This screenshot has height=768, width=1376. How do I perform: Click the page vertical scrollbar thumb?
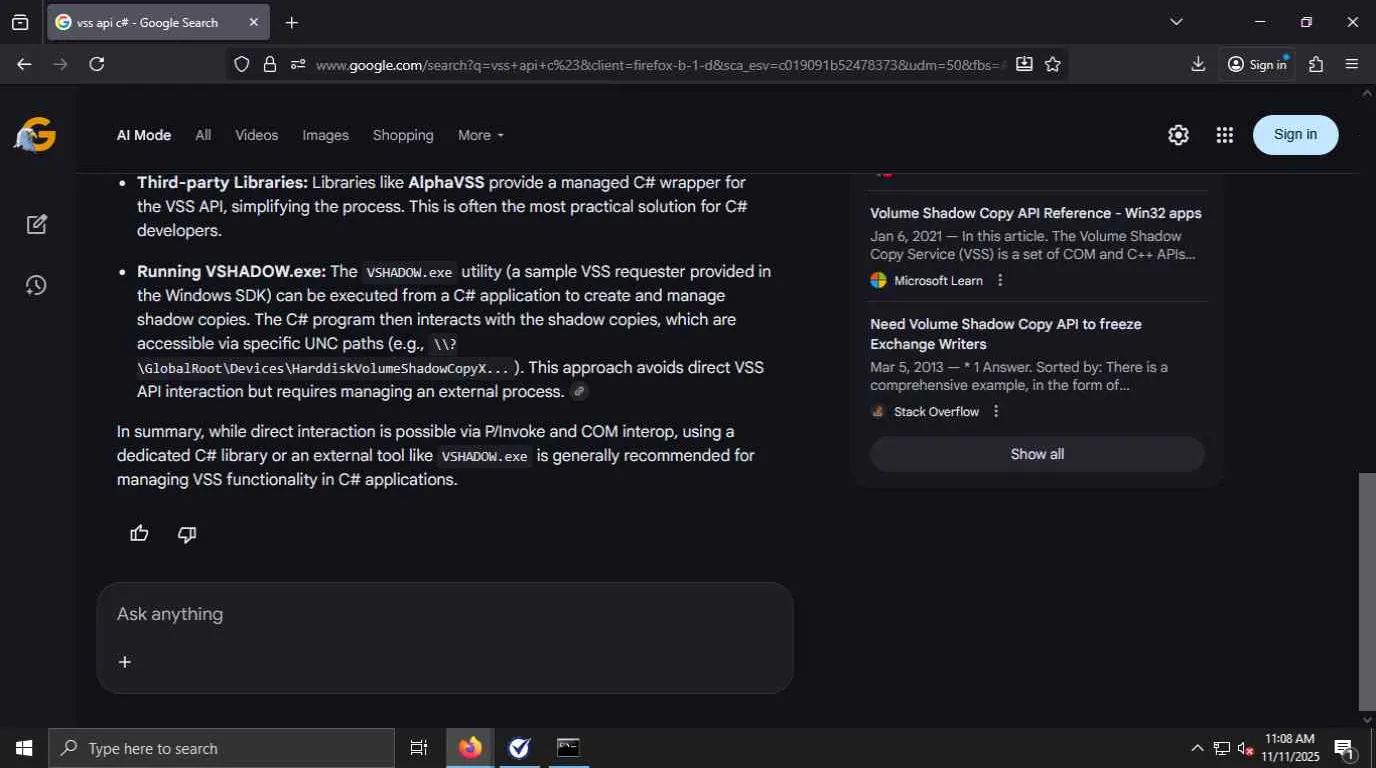[1367, 591]
